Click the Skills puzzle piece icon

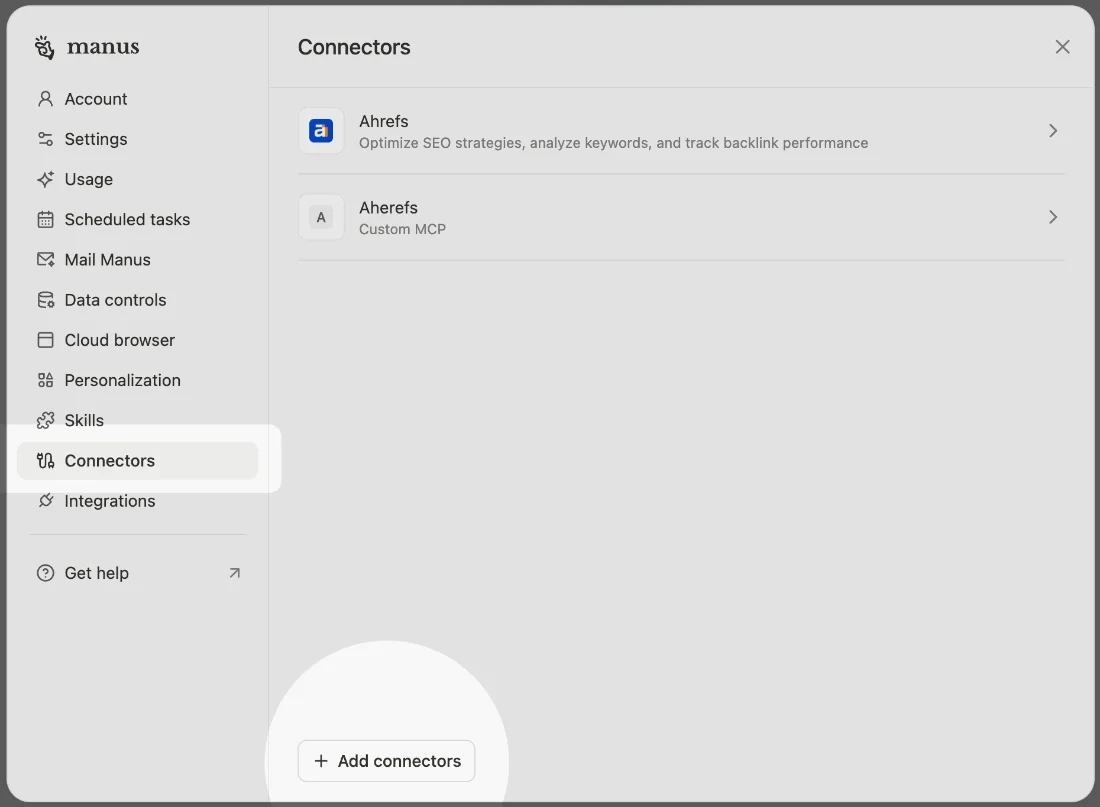click(46, 420)
